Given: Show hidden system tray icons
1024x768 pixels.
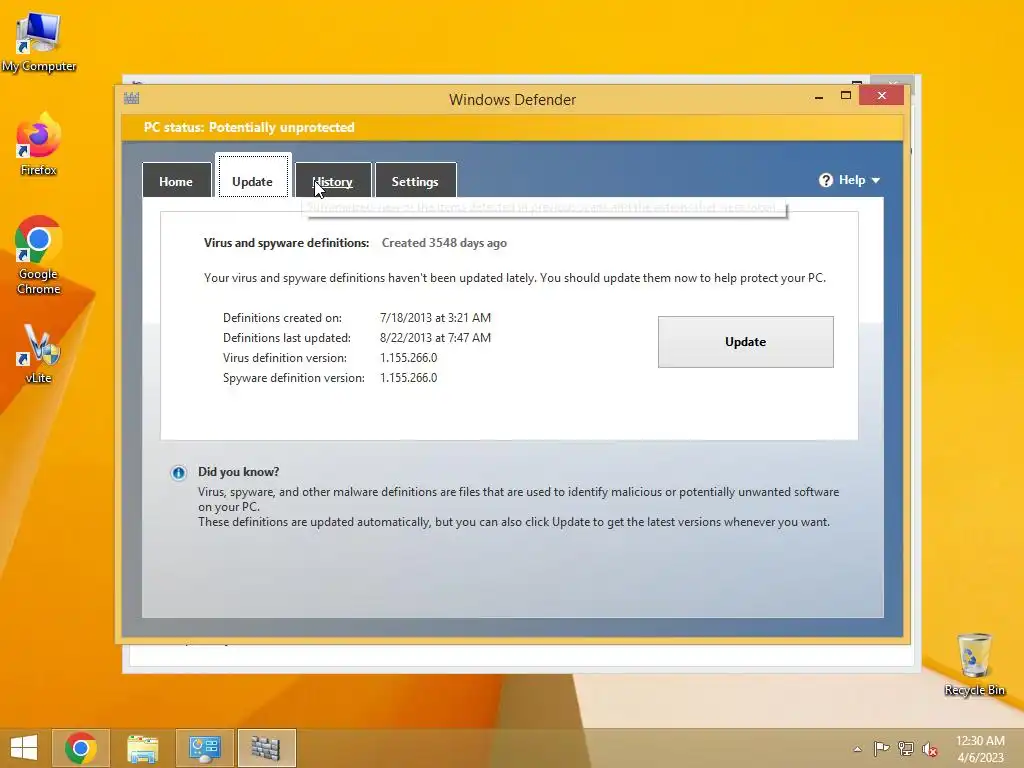Looking at the screenshot, I should (857, 749).
